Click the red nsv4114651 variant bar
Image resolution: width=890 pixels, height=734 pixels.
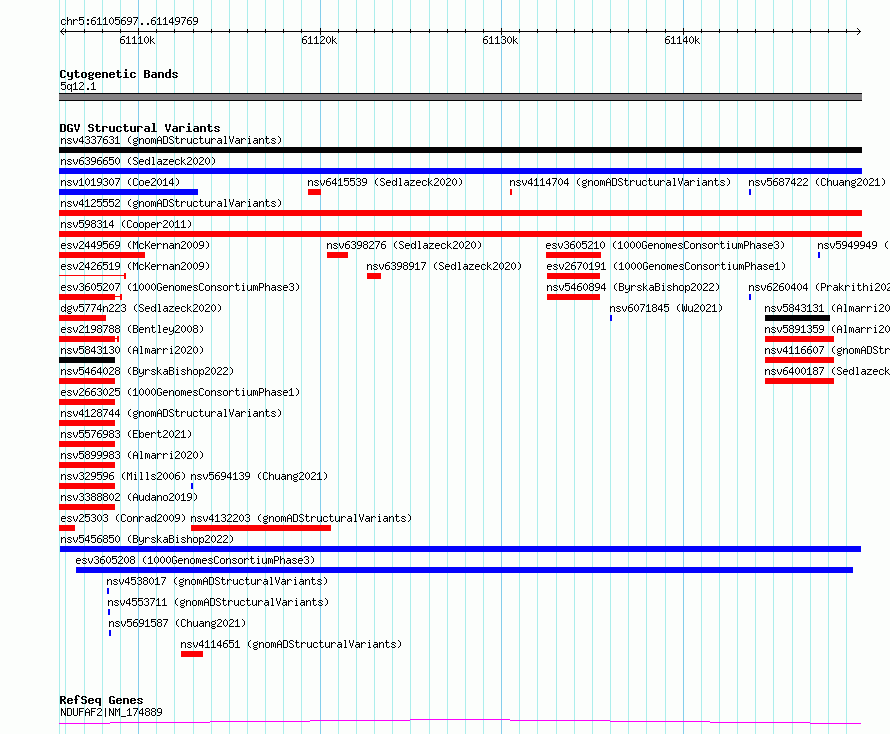click(x=192, y=654)
